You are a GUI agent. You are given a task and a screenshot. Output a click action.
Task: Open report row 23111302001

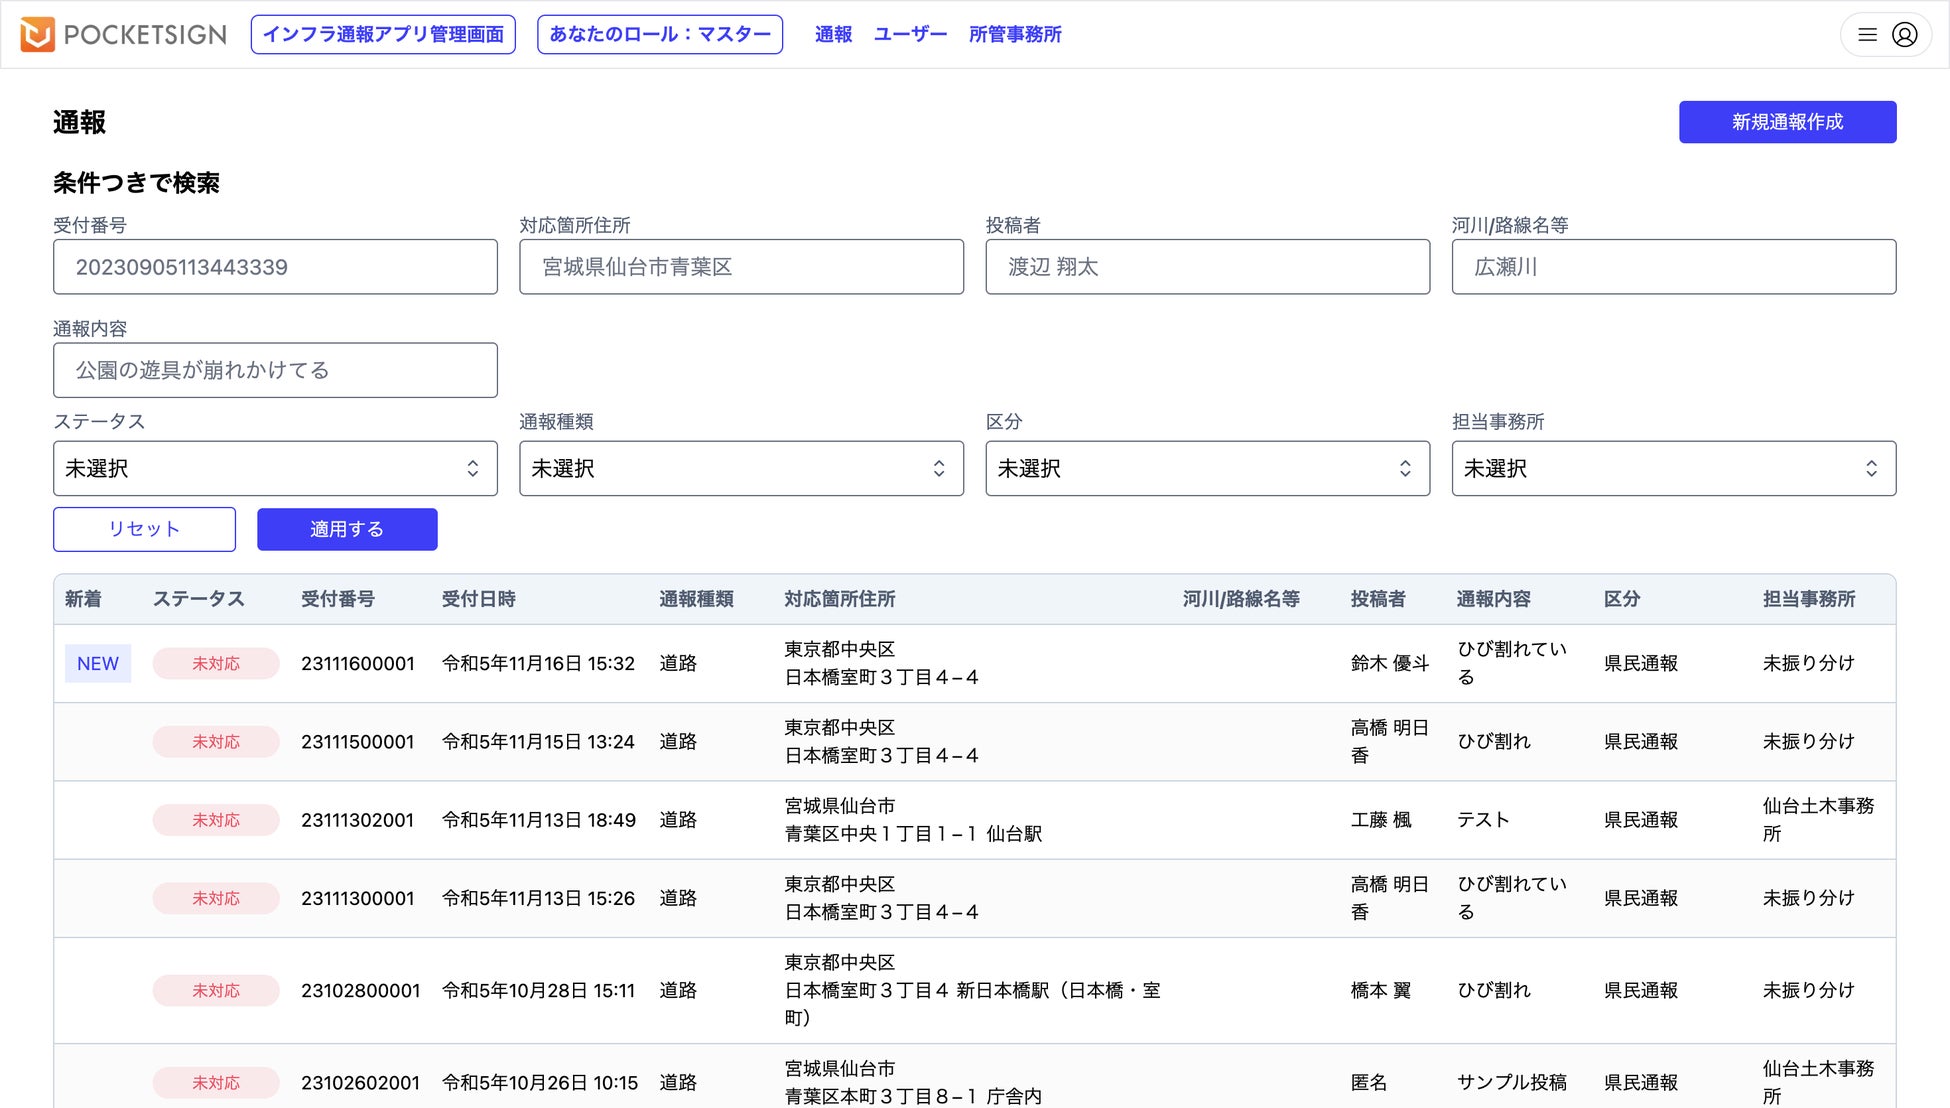pyautogui.click(x=357, y=820)
